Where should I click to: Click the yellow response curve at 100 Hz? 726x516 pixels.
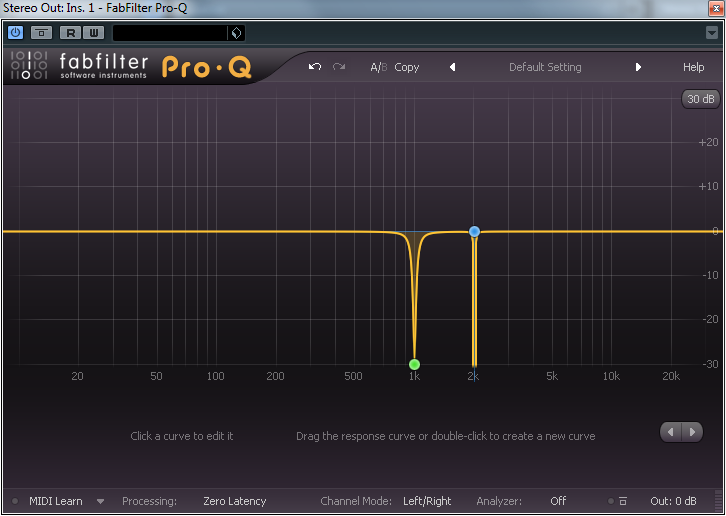pyautogui.click(x=215, y=231)
